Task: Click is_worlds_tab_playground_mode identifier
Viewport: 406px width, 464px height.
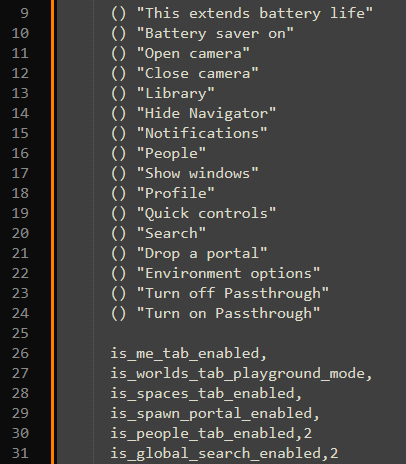Action: point(238,374)
